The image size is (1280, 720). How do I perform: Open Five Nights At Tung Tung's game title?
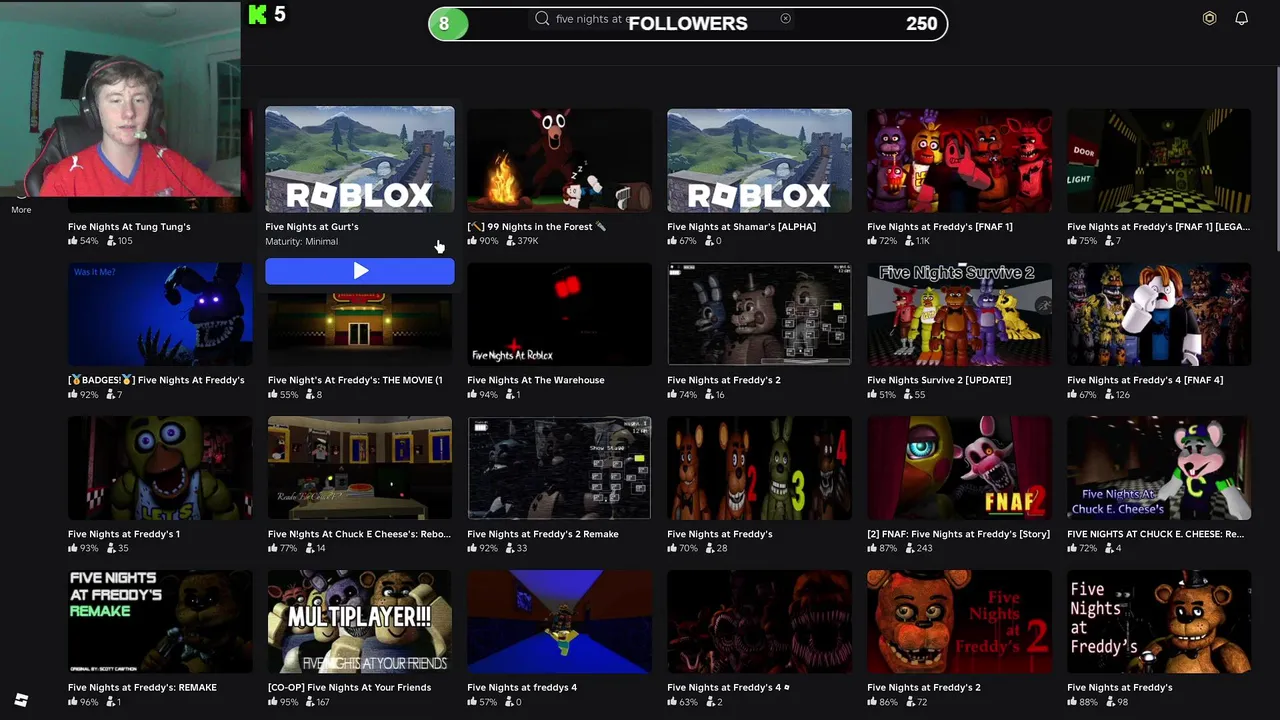pos(129,226)
